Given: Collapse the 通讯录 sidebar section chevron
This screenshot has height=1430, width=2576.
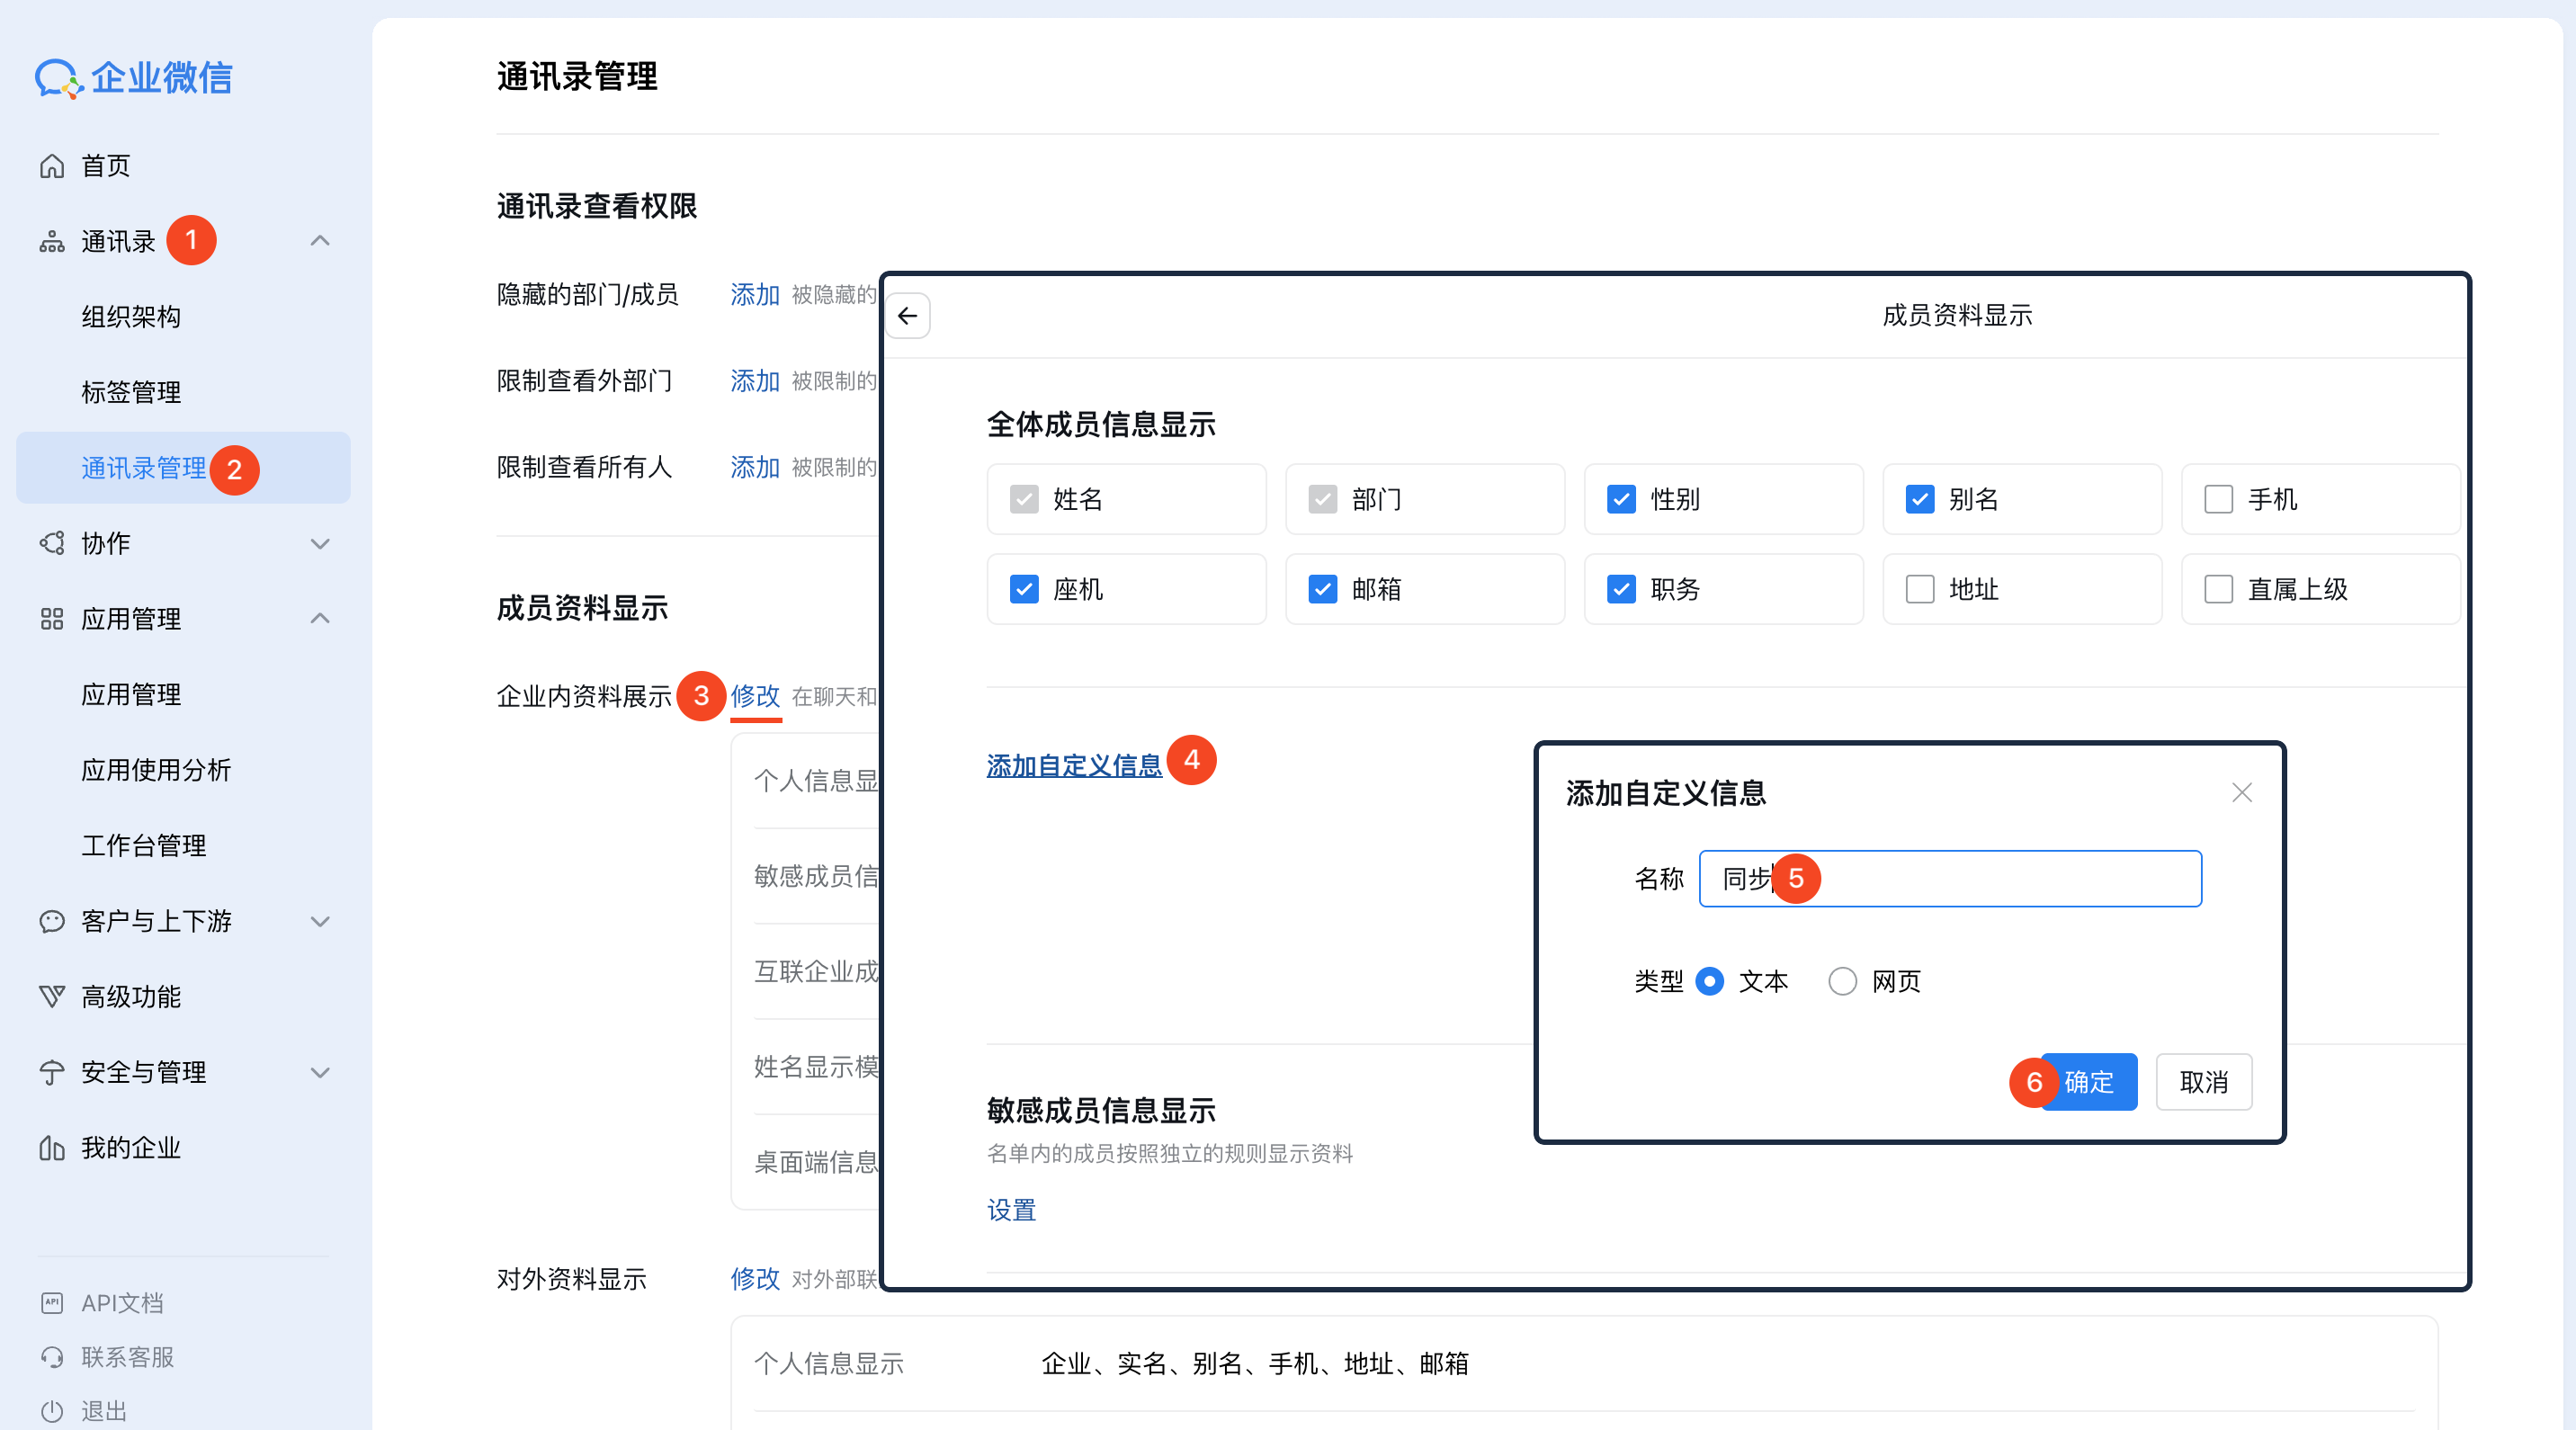Looking at the screenshot, I should 320,241.
